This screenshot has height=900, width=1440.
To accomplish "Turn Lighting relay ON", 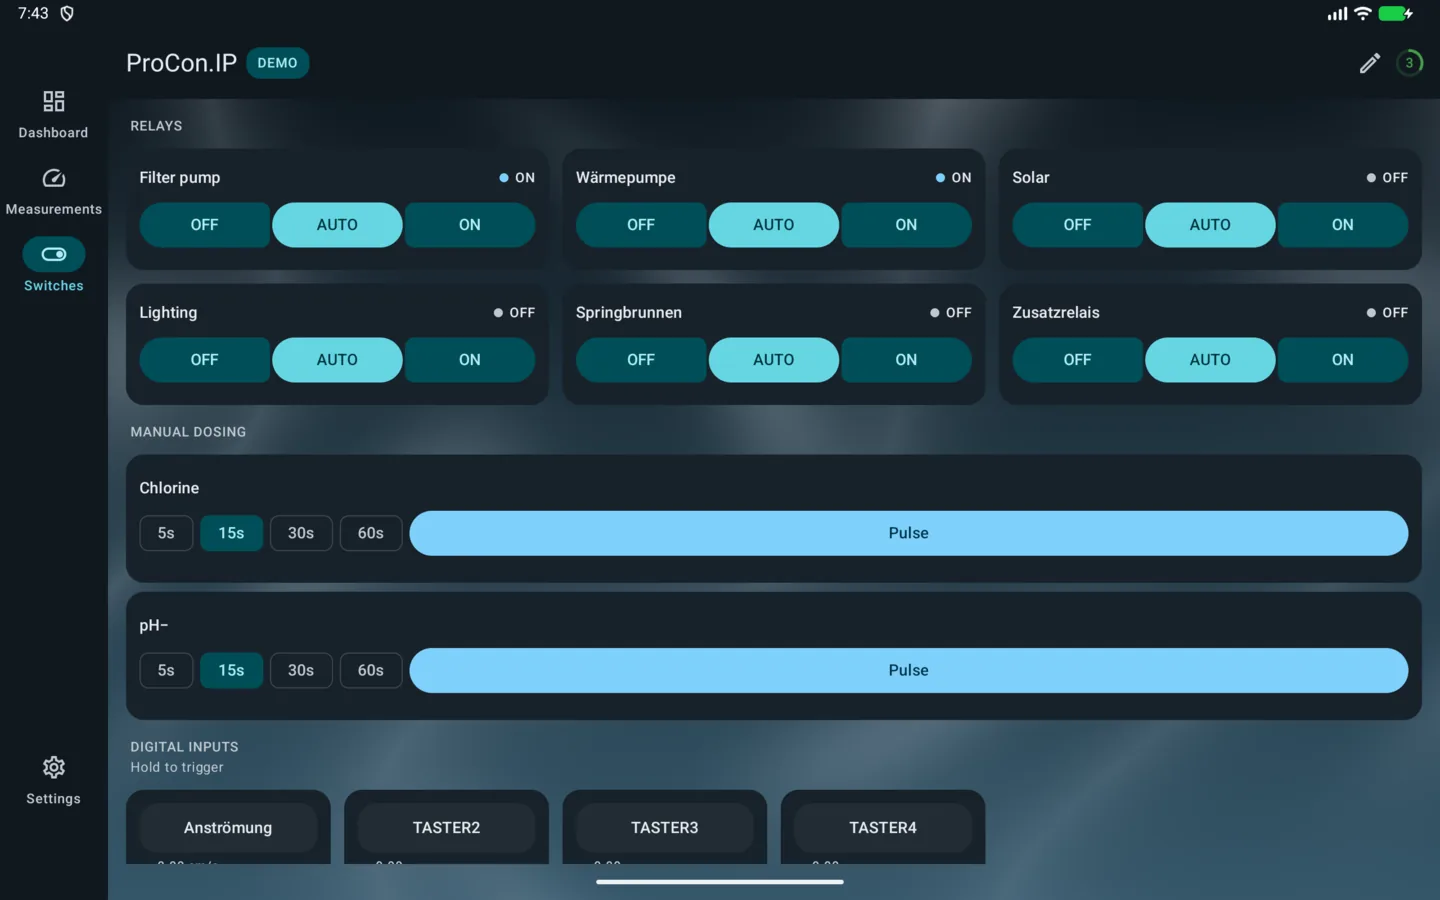I will click(x=470, y=360).
